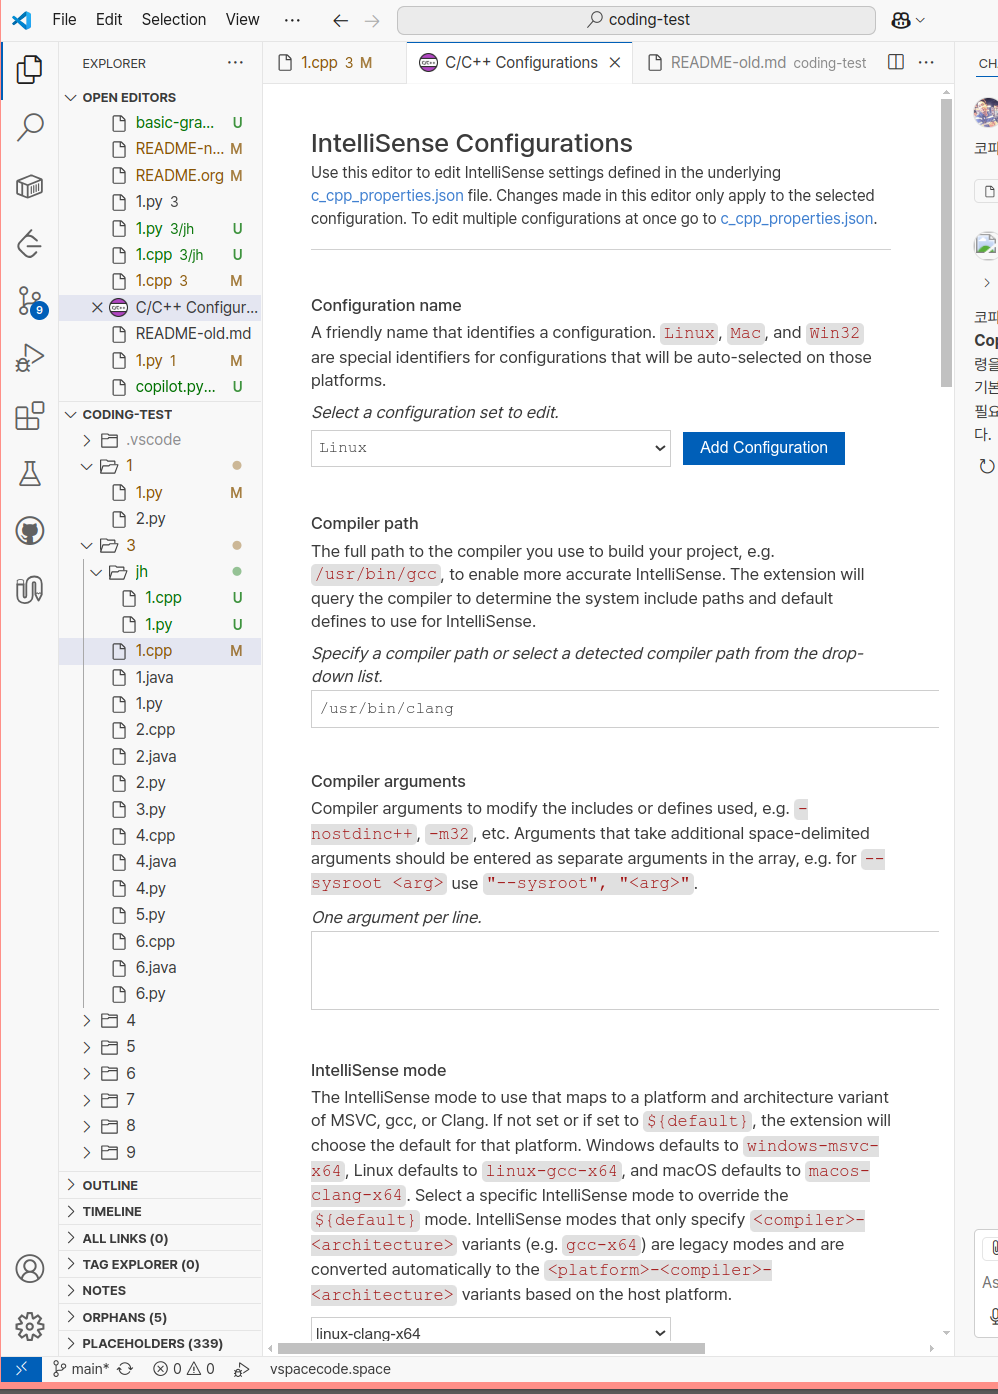Show more menu bar items ellipsis
The image size is (998, 1394).
coord(292,20)
